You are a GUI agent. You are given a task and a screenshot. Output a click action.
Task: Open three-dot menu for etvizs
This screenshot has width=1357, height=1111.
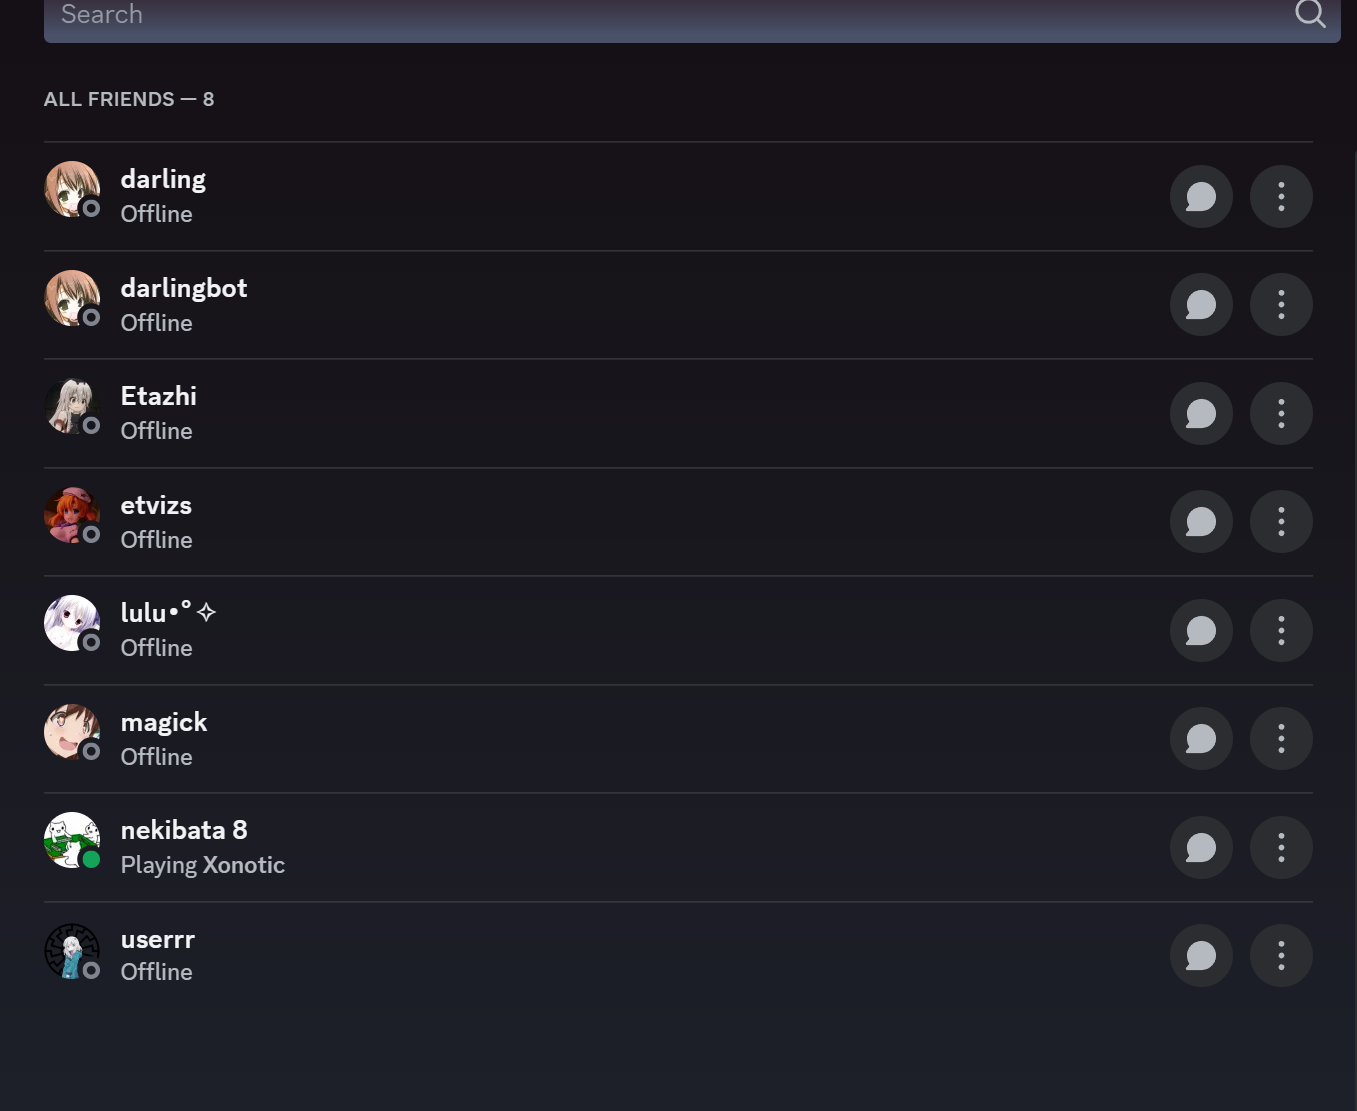[x=1281, y=522]
